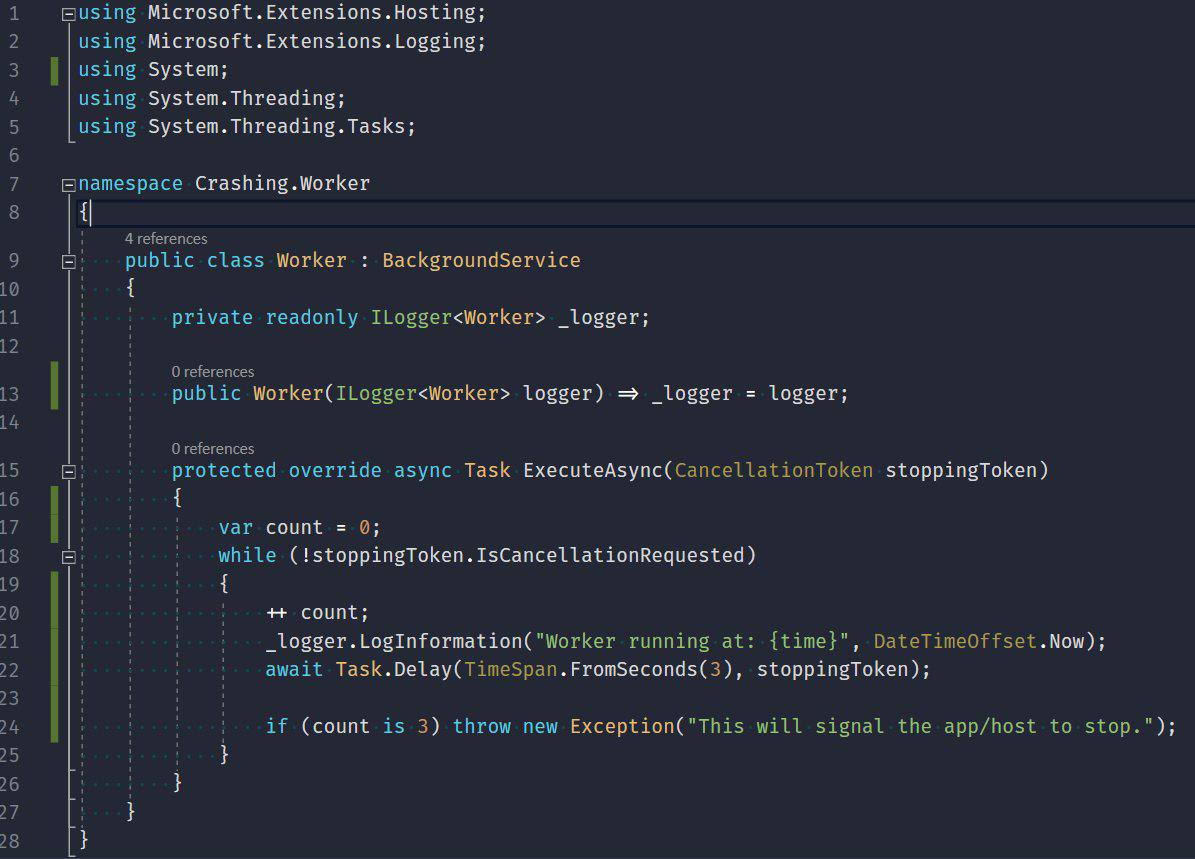
Task: Collapse the ExecuteAsync method body
Action: pos(68,471)
